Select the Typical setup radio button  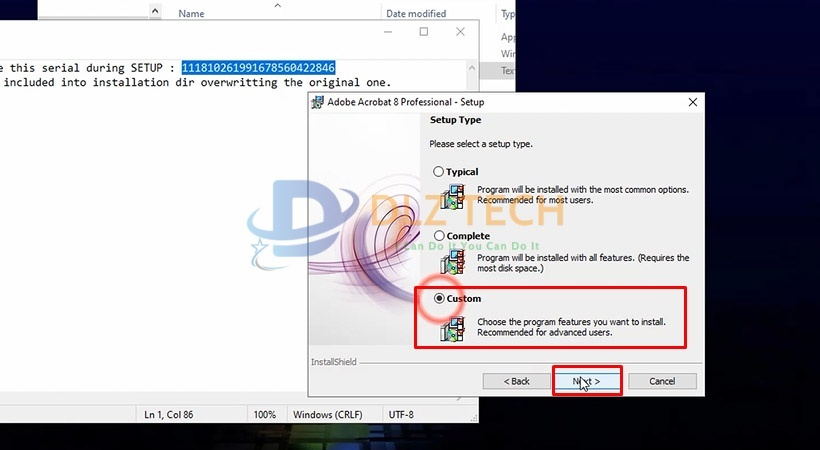(x=438, y=172)
